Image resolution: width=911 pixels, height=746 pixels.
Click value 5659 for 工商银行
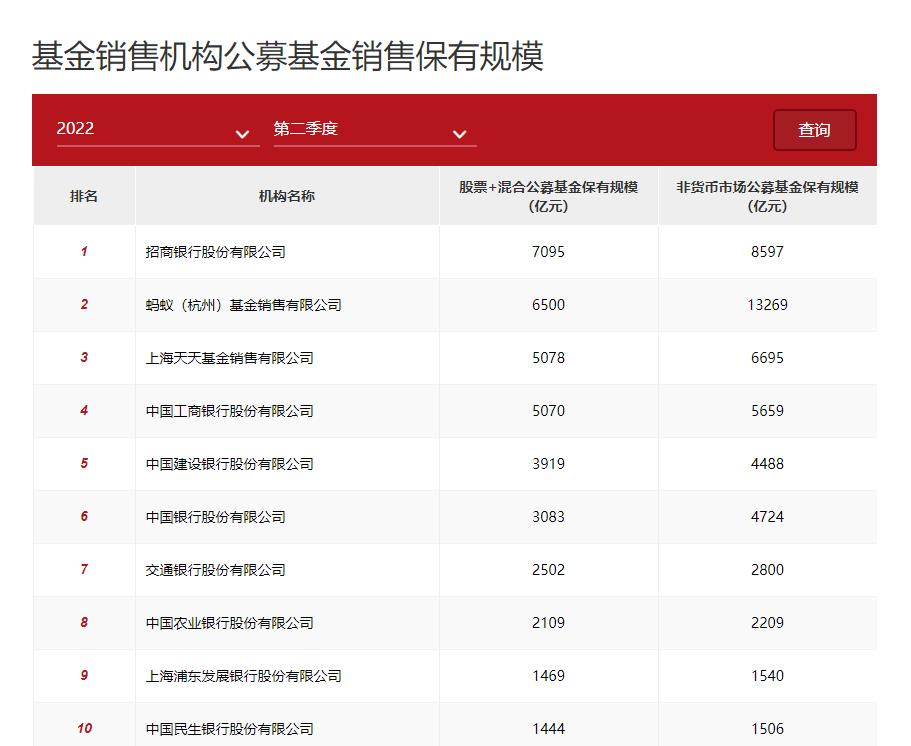[767, 411]
